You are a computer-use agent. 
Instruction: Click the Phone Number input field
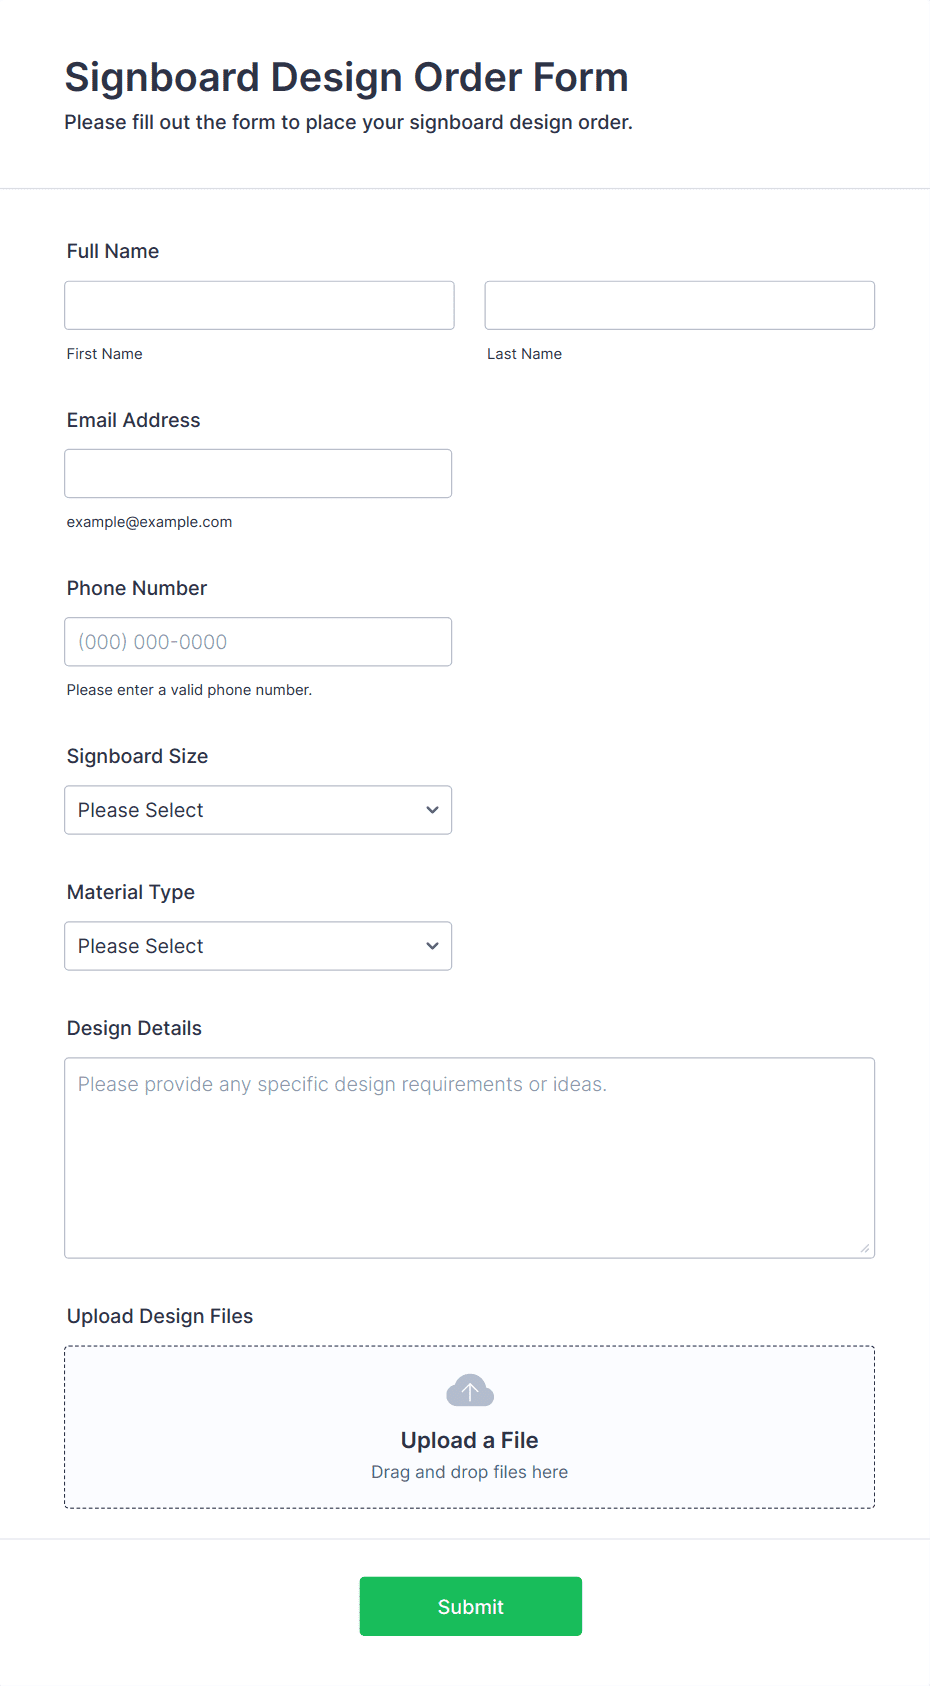click(x=258, y=642)
